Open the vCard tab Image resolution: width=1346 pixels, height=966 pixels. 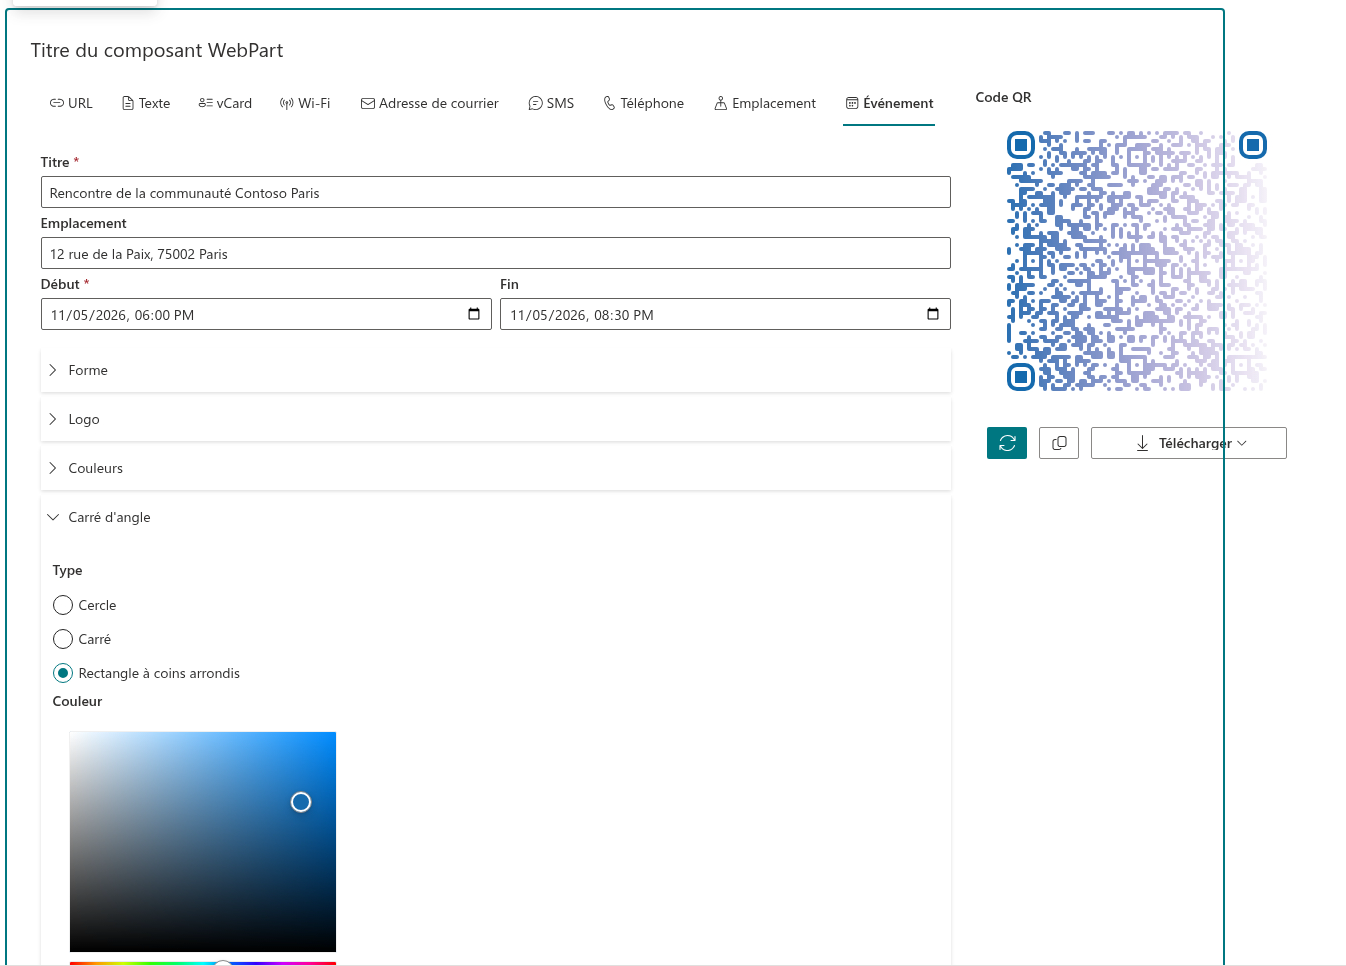click(x=225, y=103)
